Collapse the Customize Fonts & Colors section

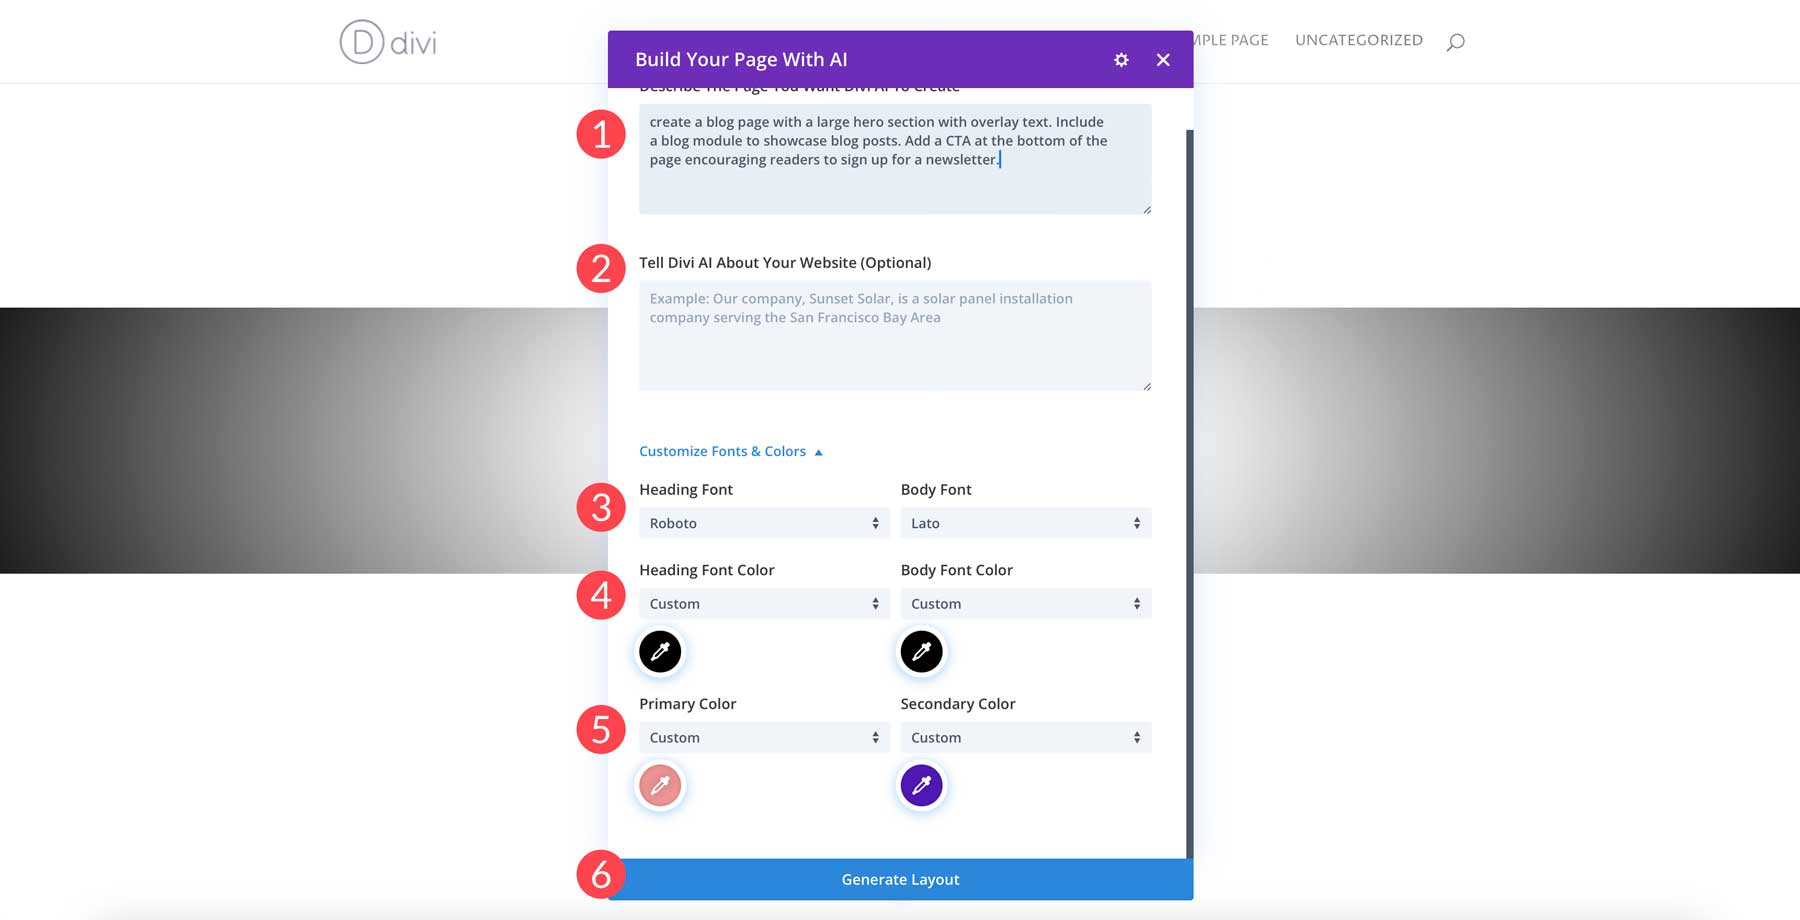point(730,451)
